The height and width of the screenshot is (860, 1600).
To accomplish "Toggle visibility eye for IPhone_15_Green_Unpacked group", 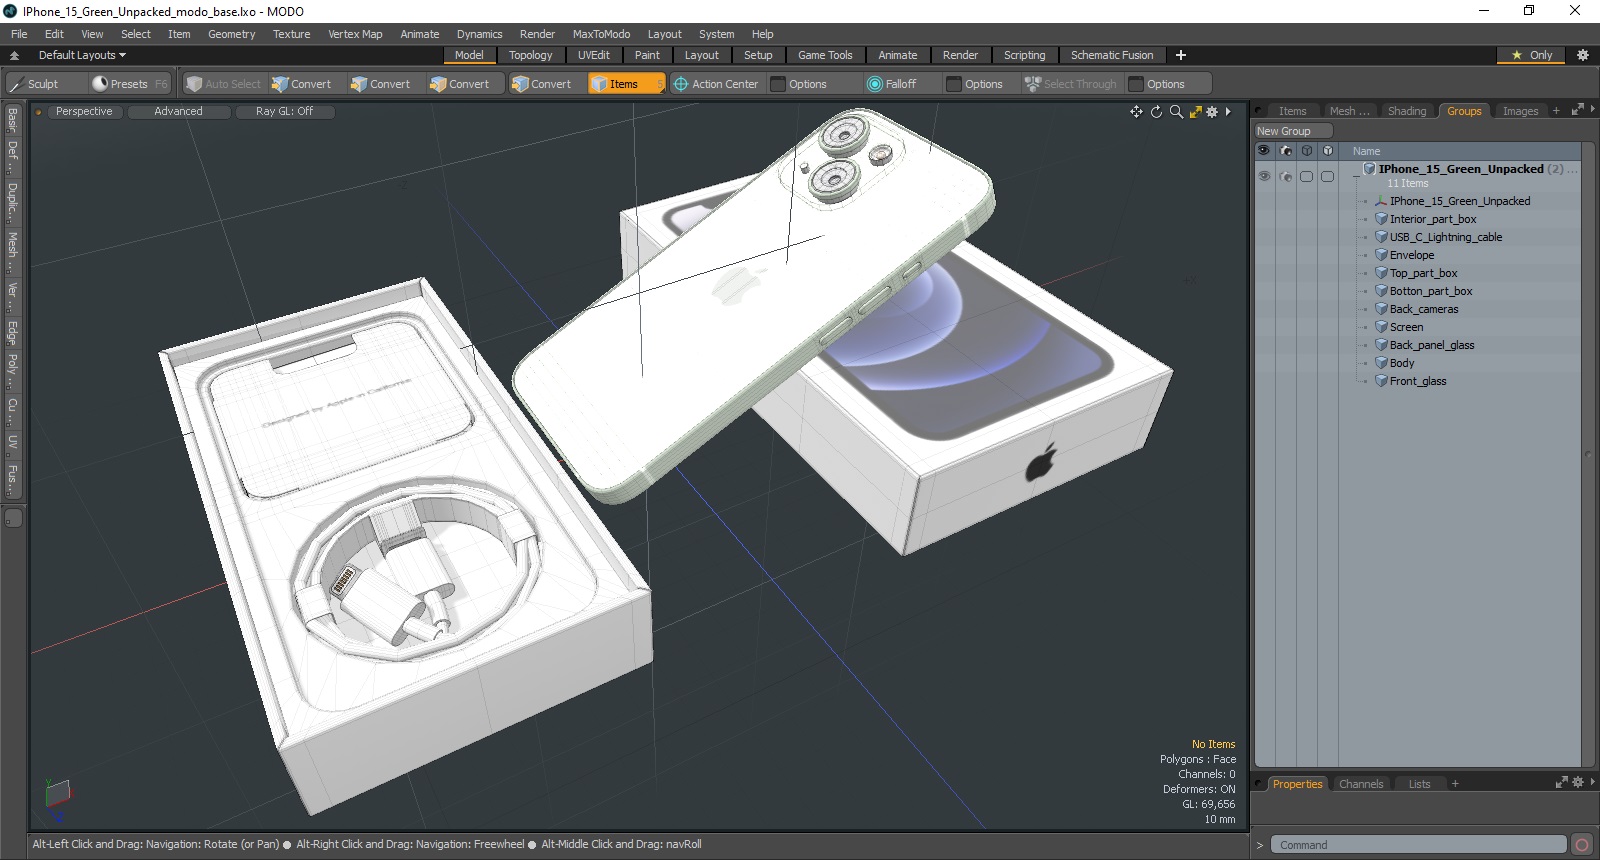I will click(1264, 176).
